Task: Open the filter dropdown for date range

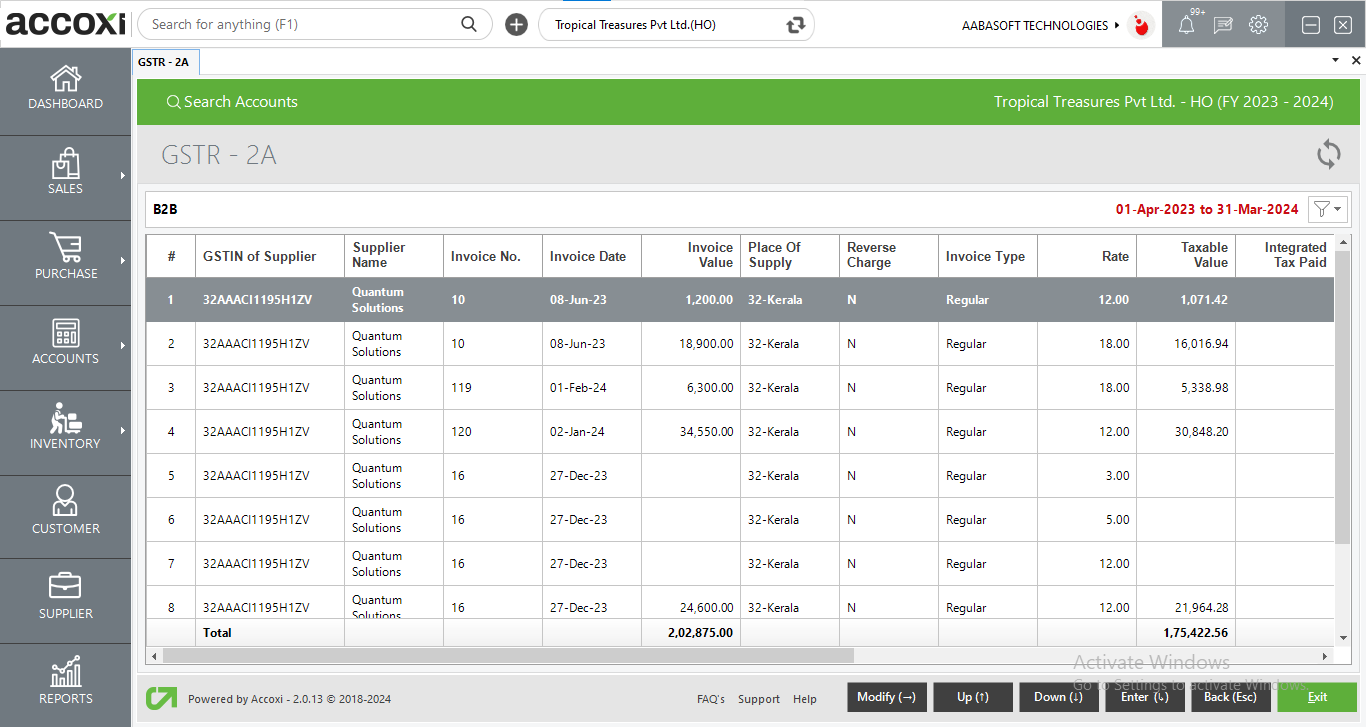Action: tap(1328, 209)
